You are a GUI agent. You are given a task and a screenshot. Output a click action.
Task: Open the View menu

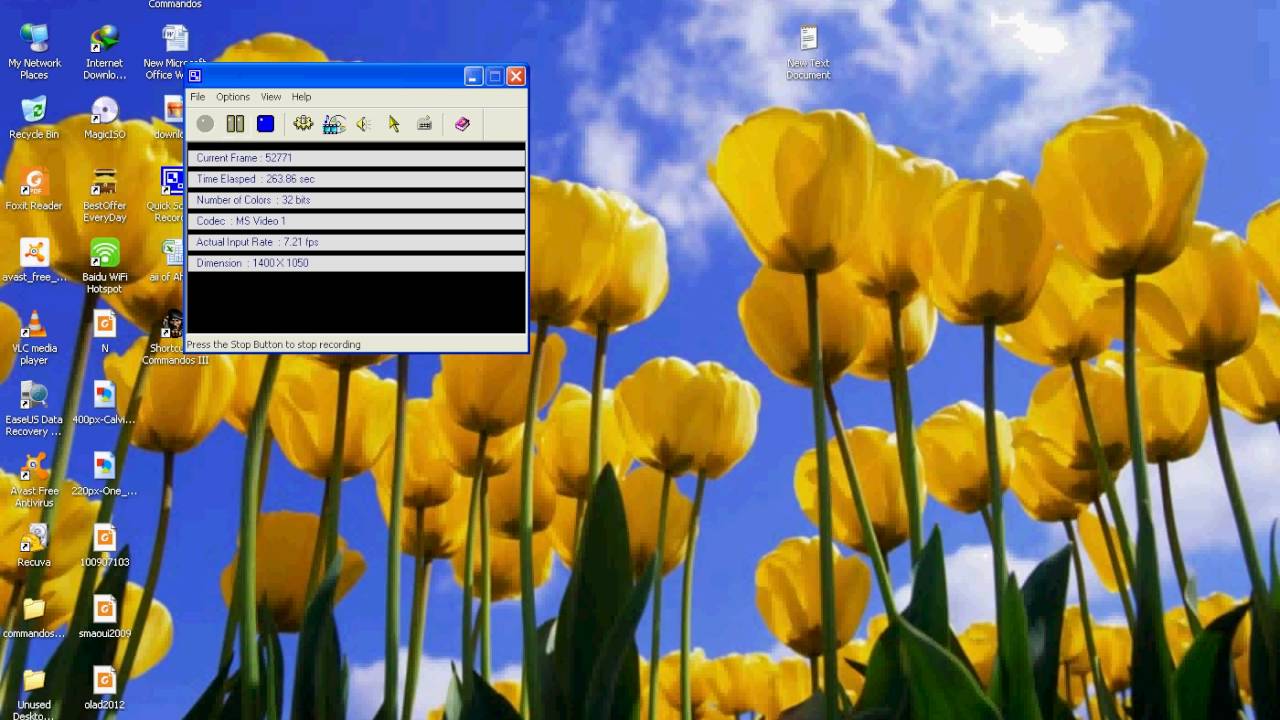pos(271,97)
